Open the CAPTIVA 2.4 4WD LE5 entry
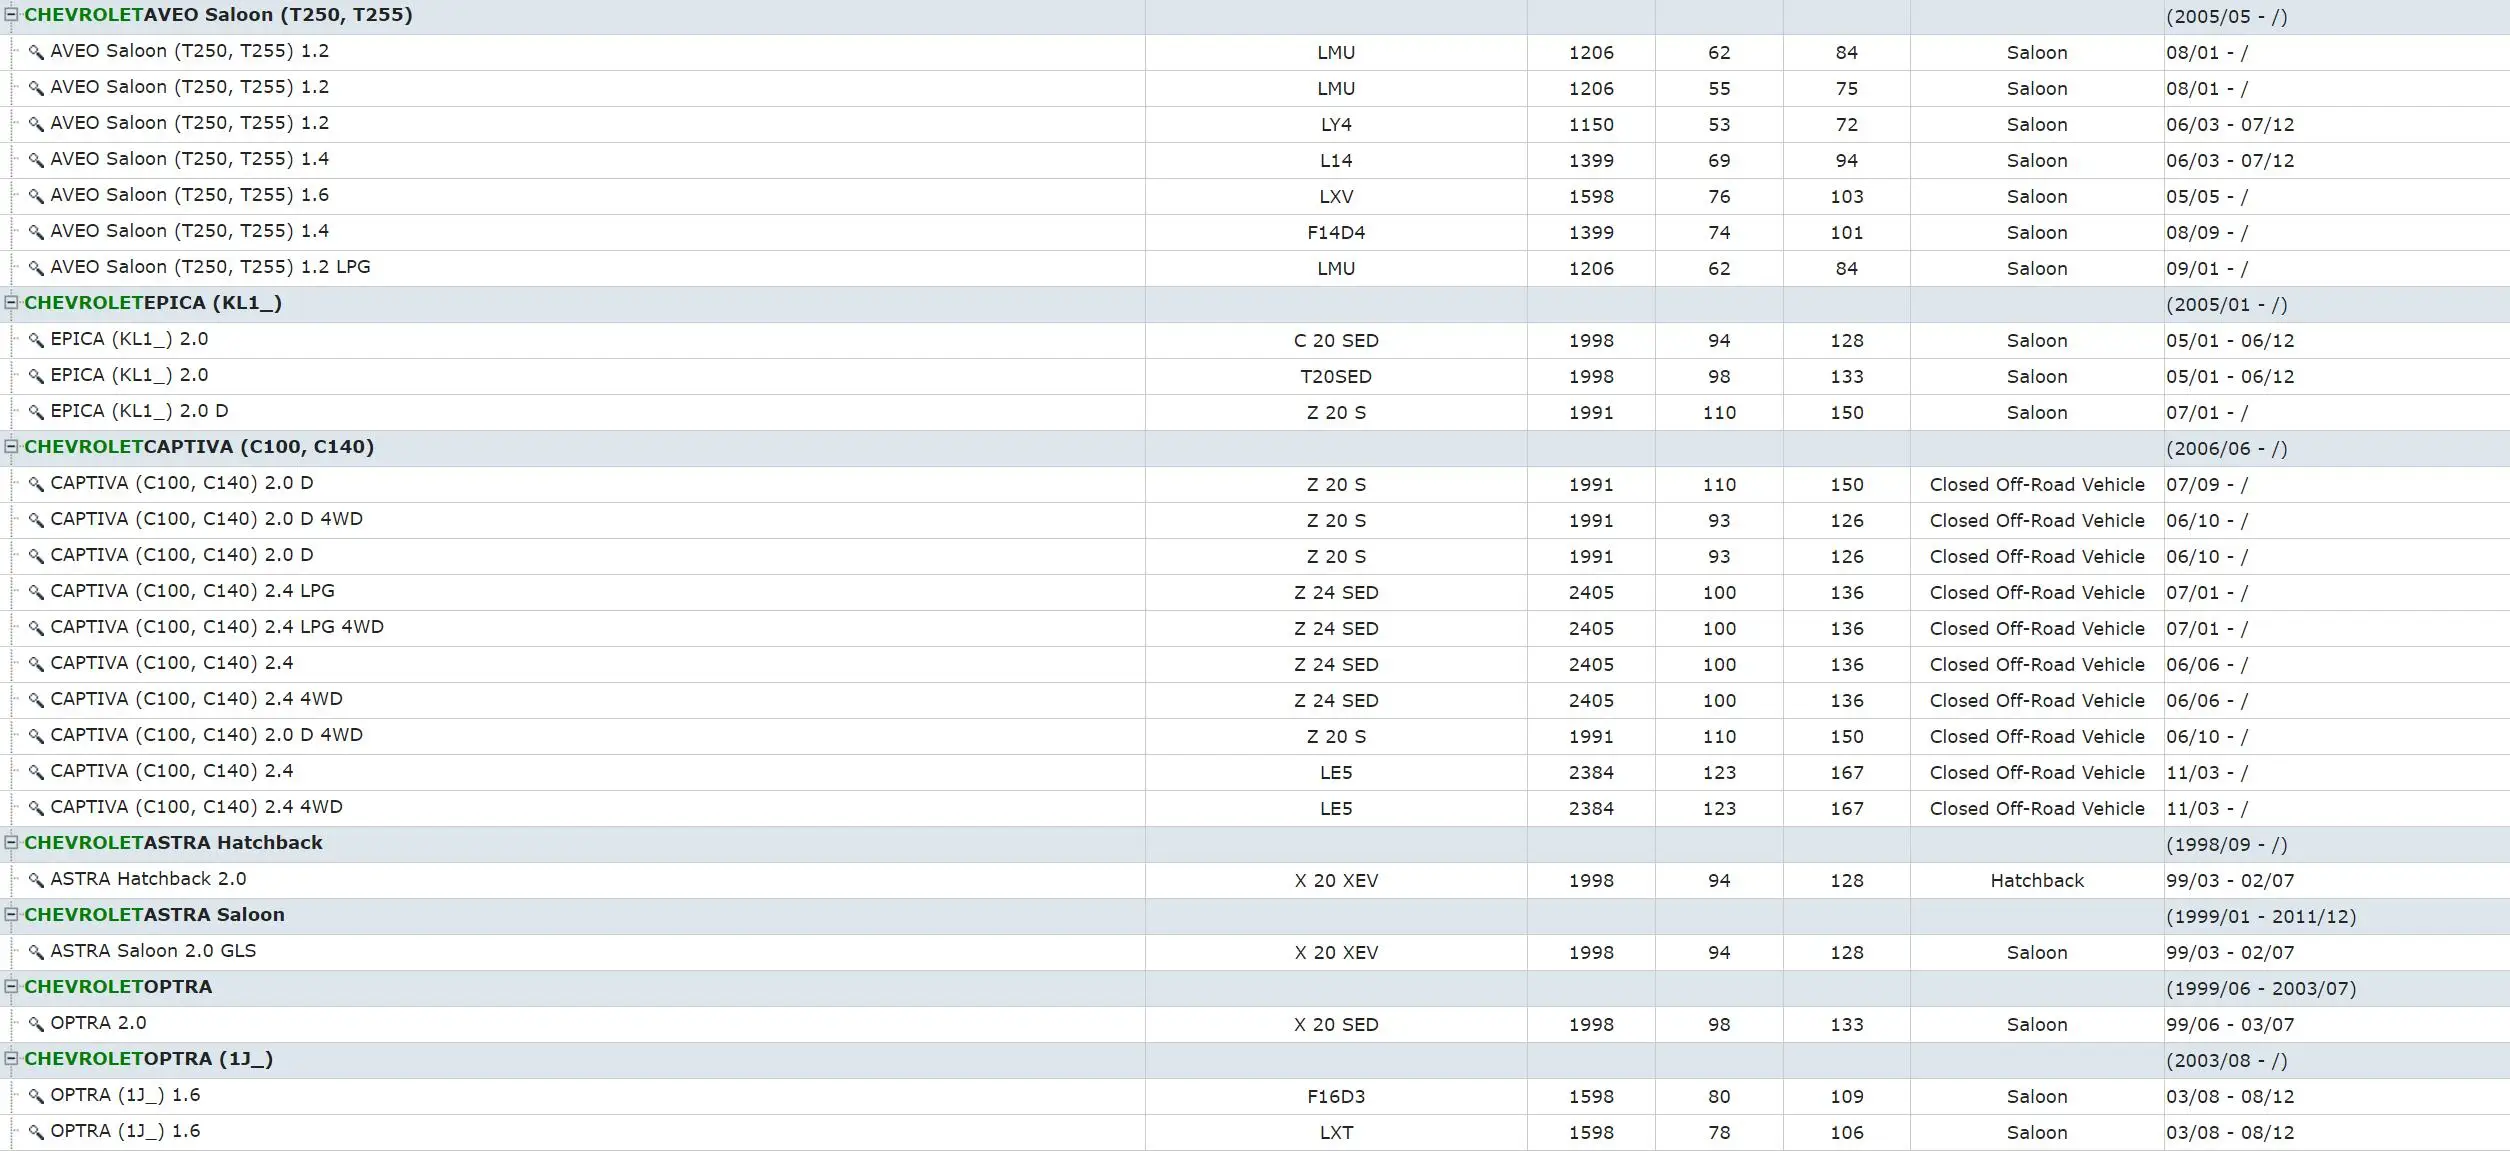Viewport: 2510px width, 1151px height. (x=196, y=807)
